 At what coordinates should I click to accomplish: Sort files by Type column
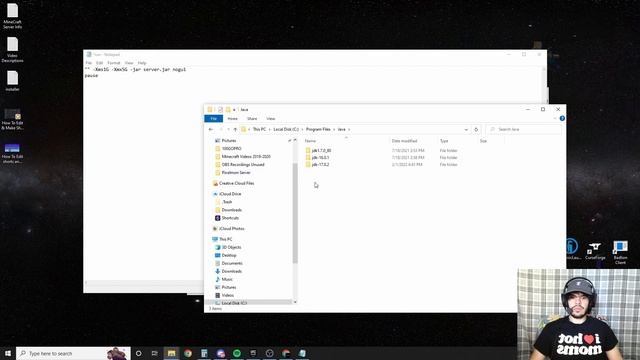pos(444,141)
